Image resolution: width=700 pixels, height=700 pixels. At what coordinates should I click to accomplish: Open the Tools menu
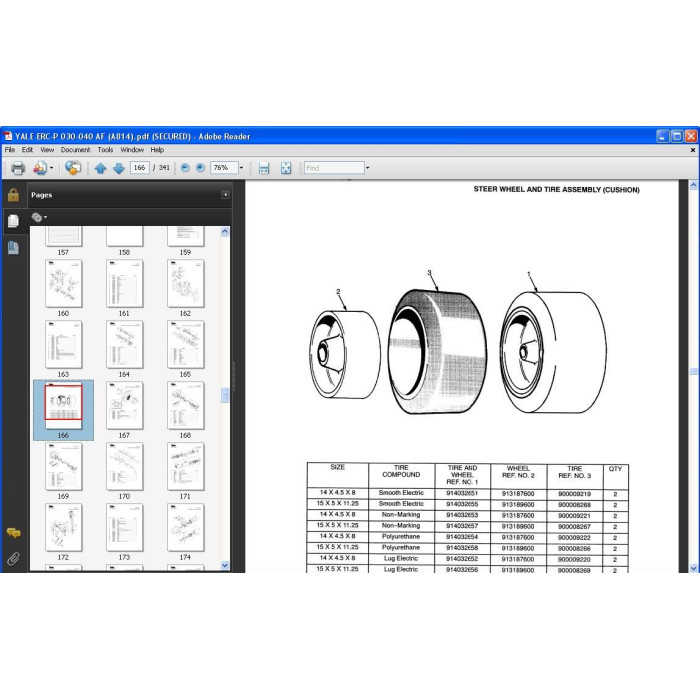pyautogui.click(x=105, y=150)
